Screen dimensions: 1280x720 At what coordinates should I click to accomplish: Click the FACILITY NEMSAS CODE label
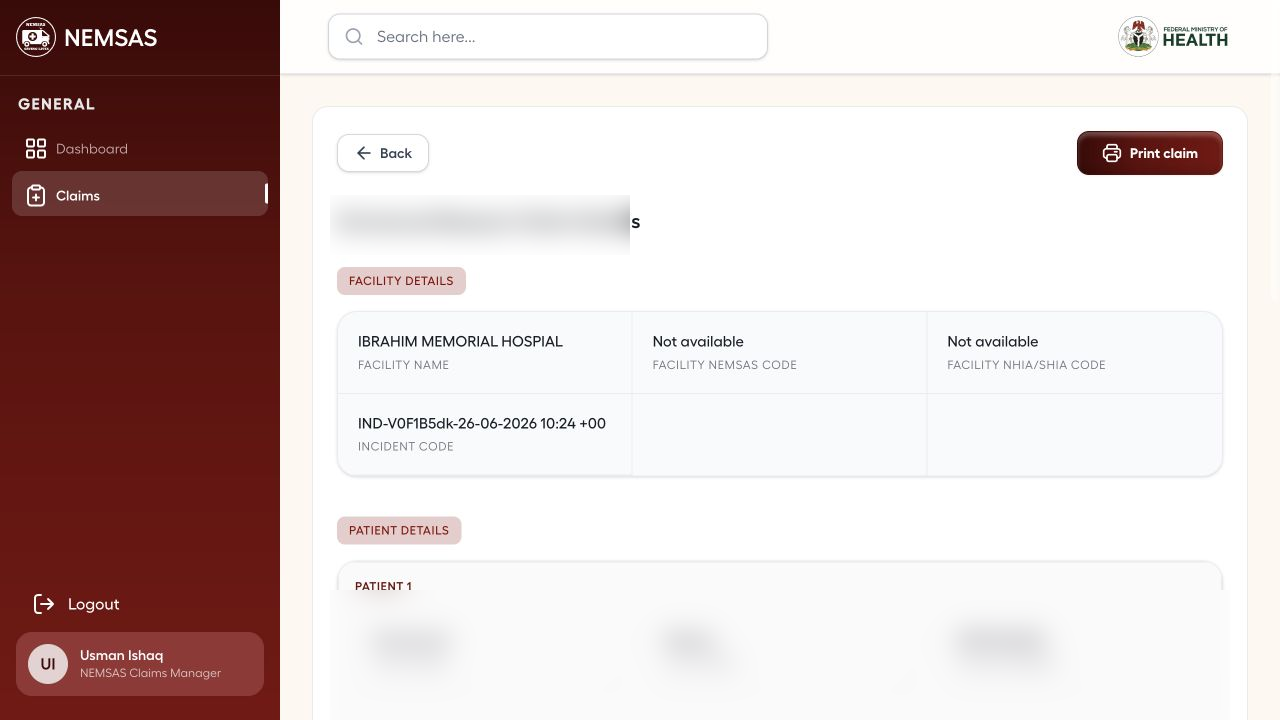coord(725,365)
